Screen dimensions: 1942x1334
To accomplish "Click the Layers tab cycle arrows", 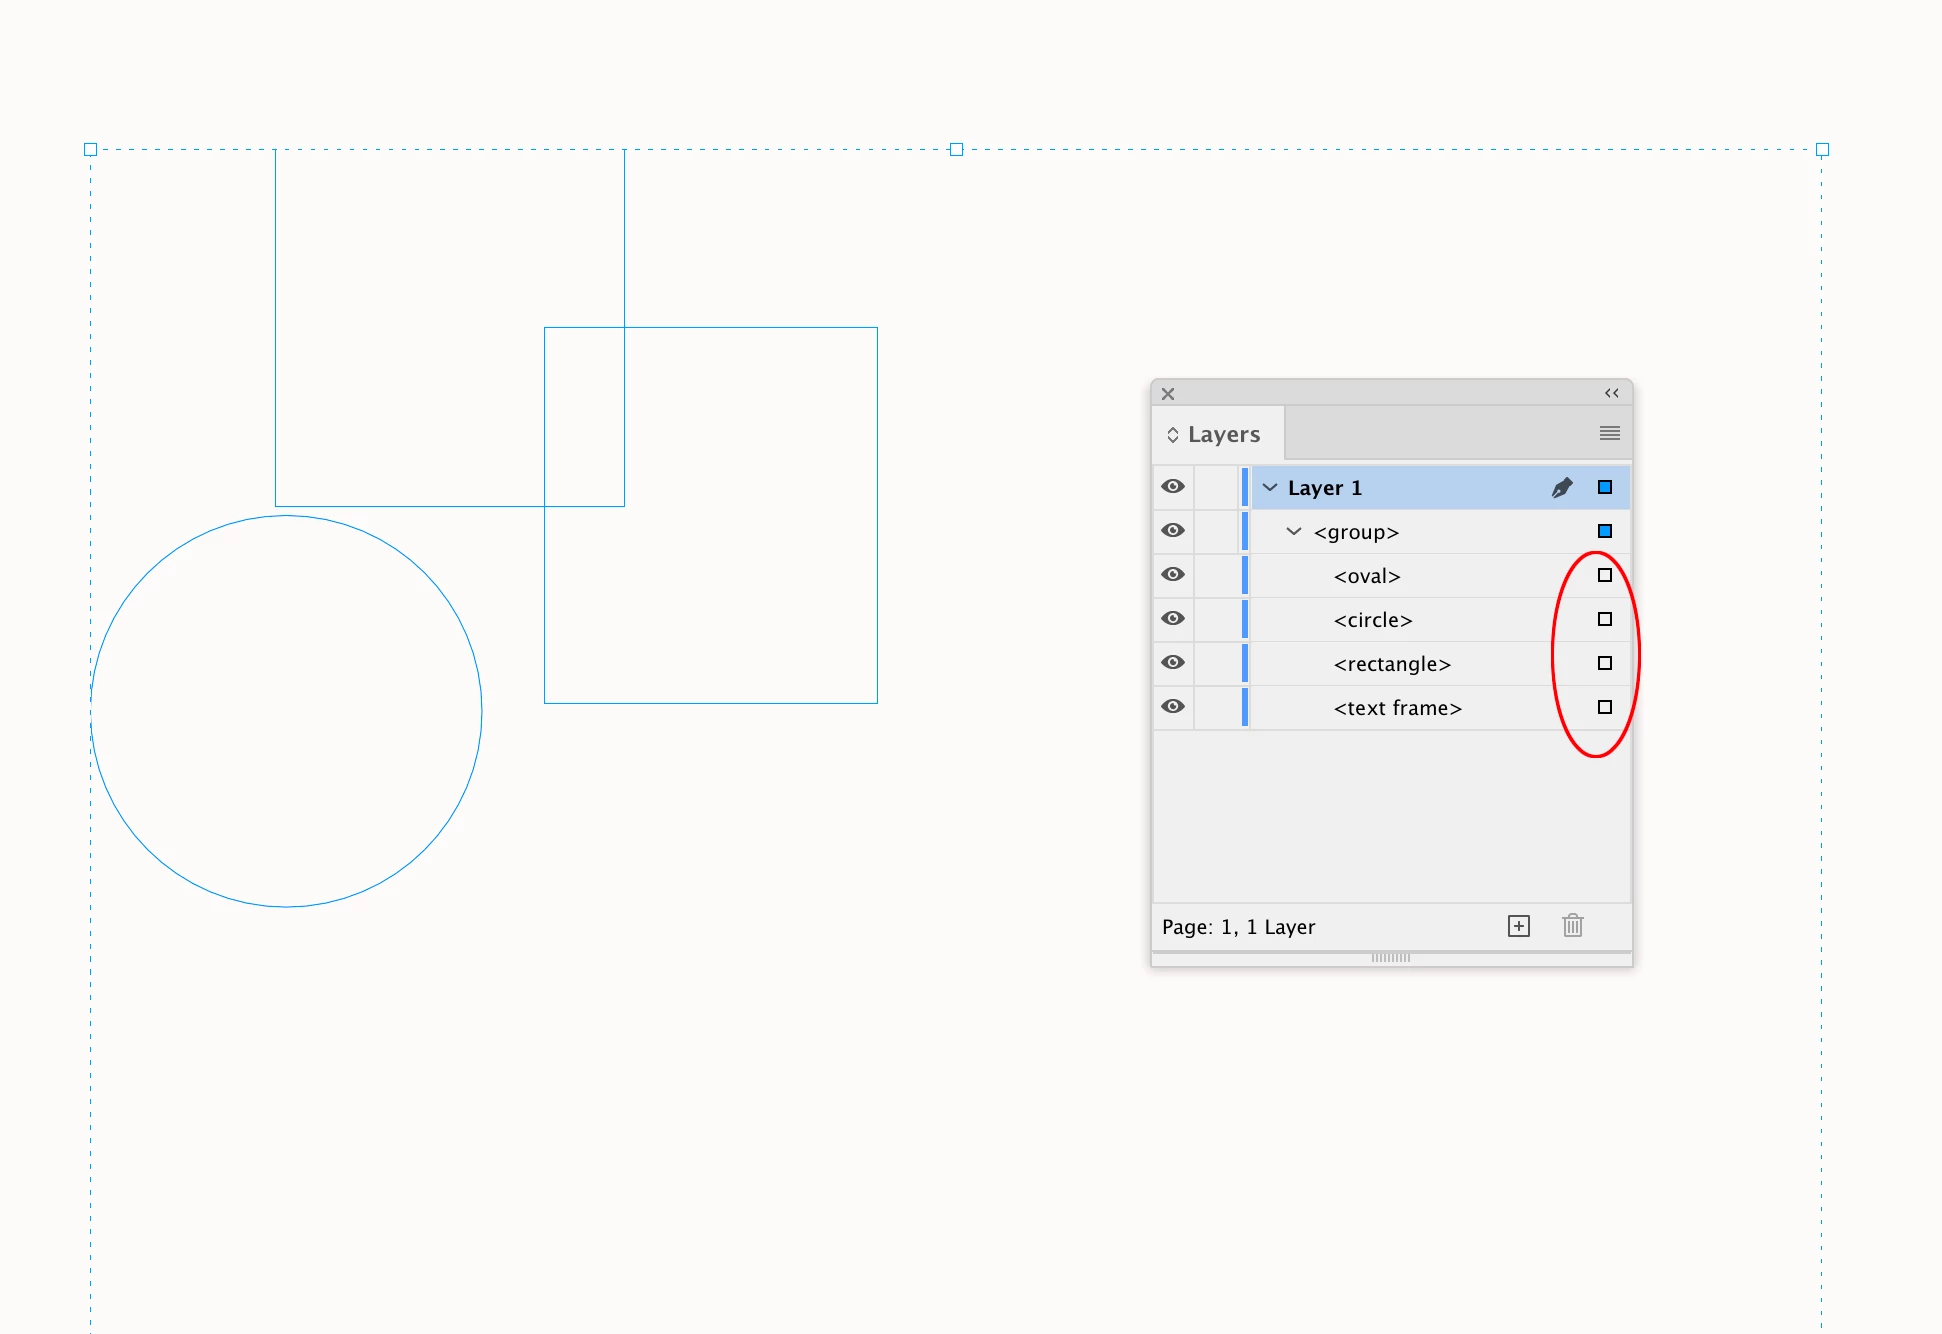I will (1173, 435).
